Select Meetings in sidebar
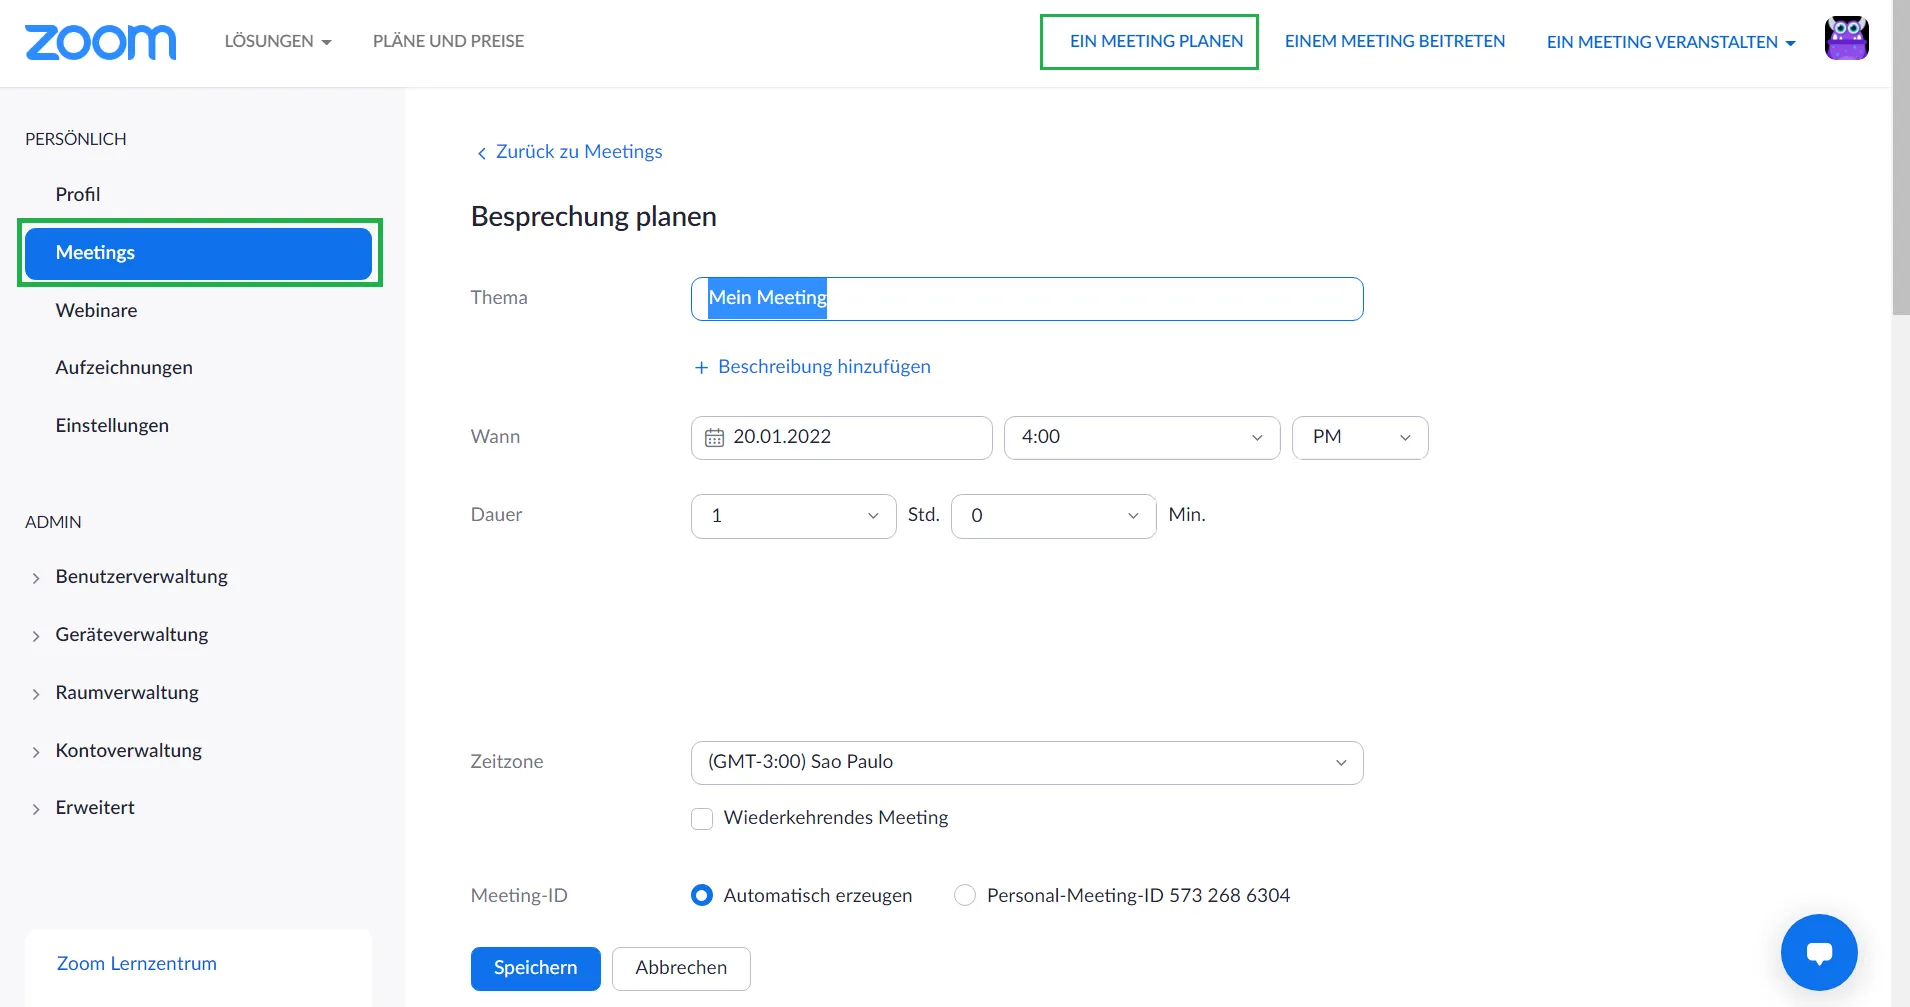The height and width of the screenshot is (1007, 1910). pyautogui.click(x=198, y=253)
